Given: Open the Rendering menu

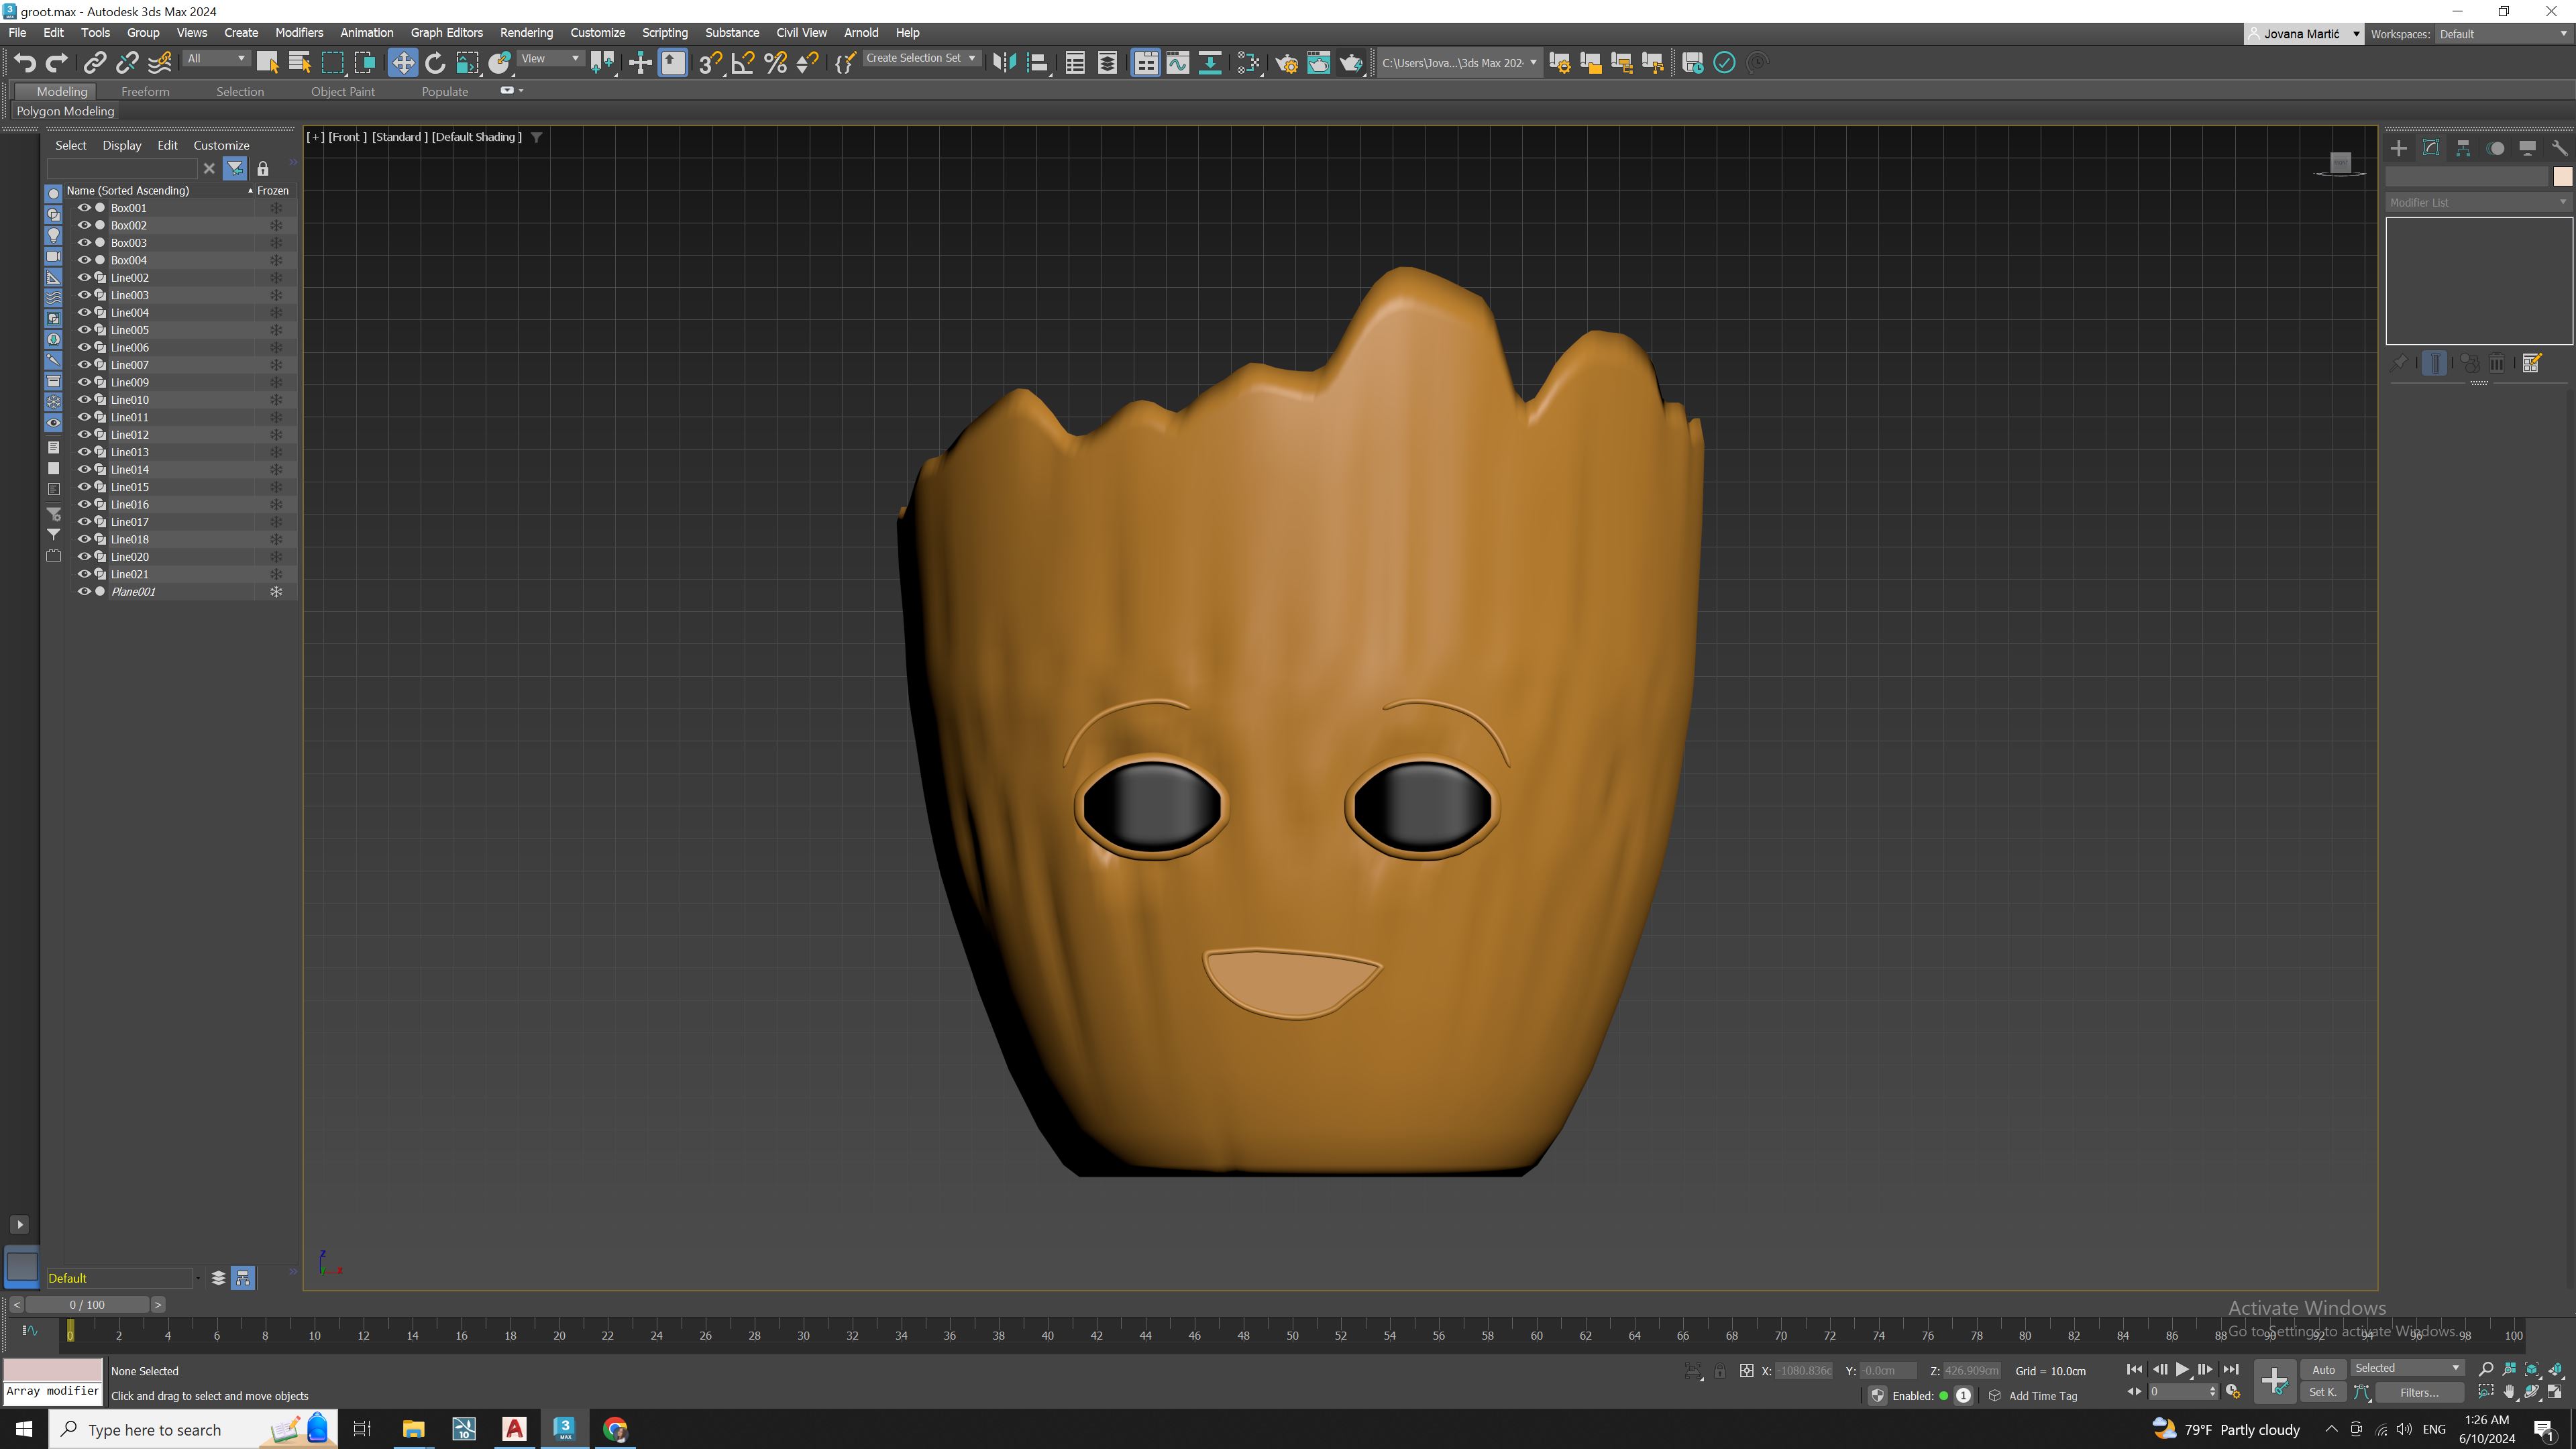Looking at the screenshot, I should [526, 33].
